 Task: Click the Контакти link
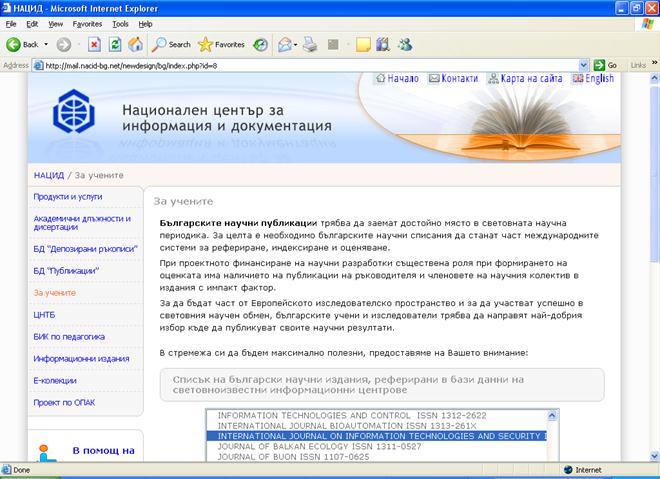tap(460, 78)
